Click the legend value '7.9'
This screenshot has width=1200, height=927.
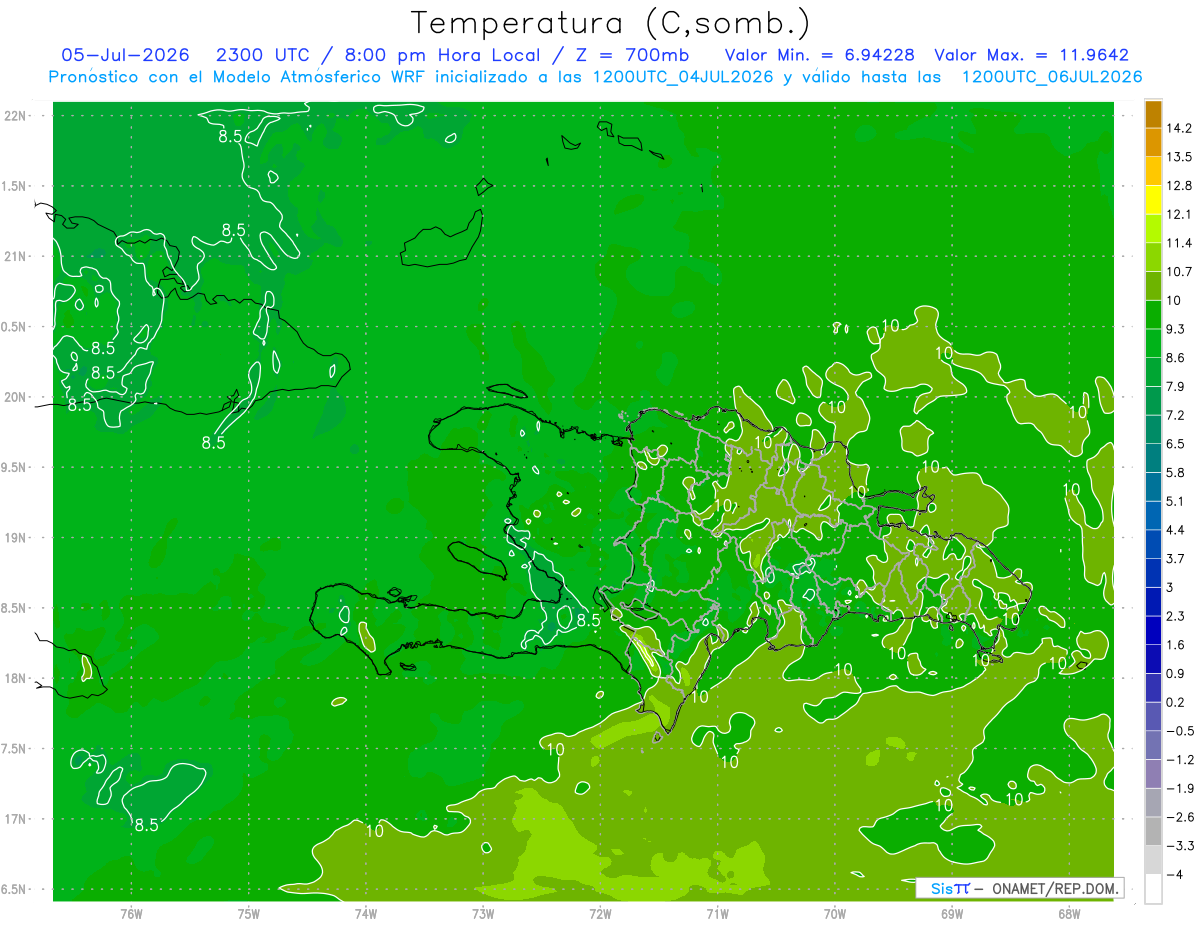(x=1176, y=386)
